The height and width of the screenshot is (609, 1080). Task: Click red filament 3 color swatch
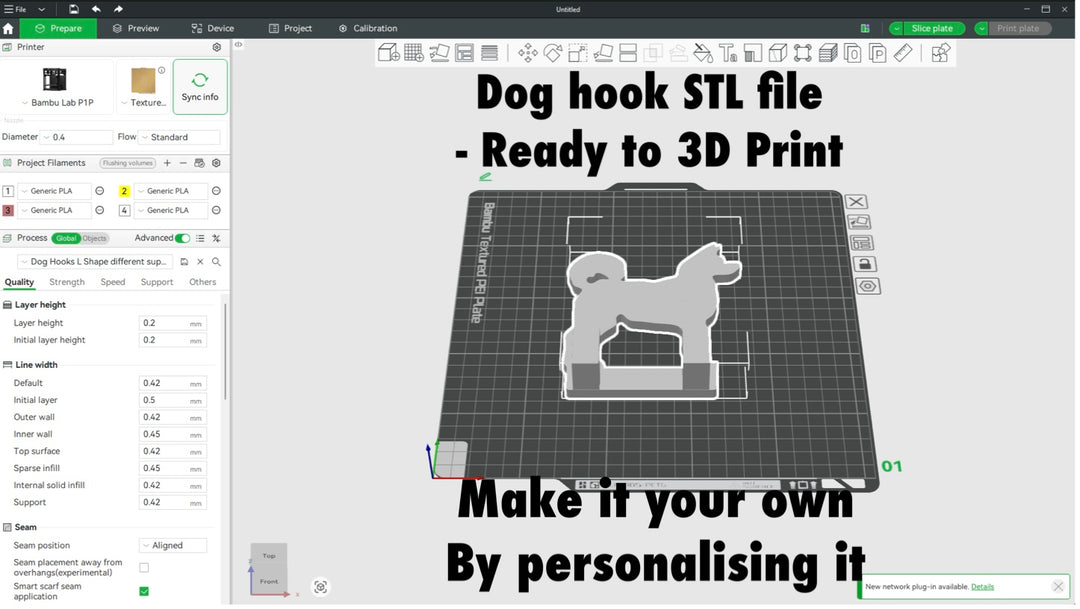8,210
